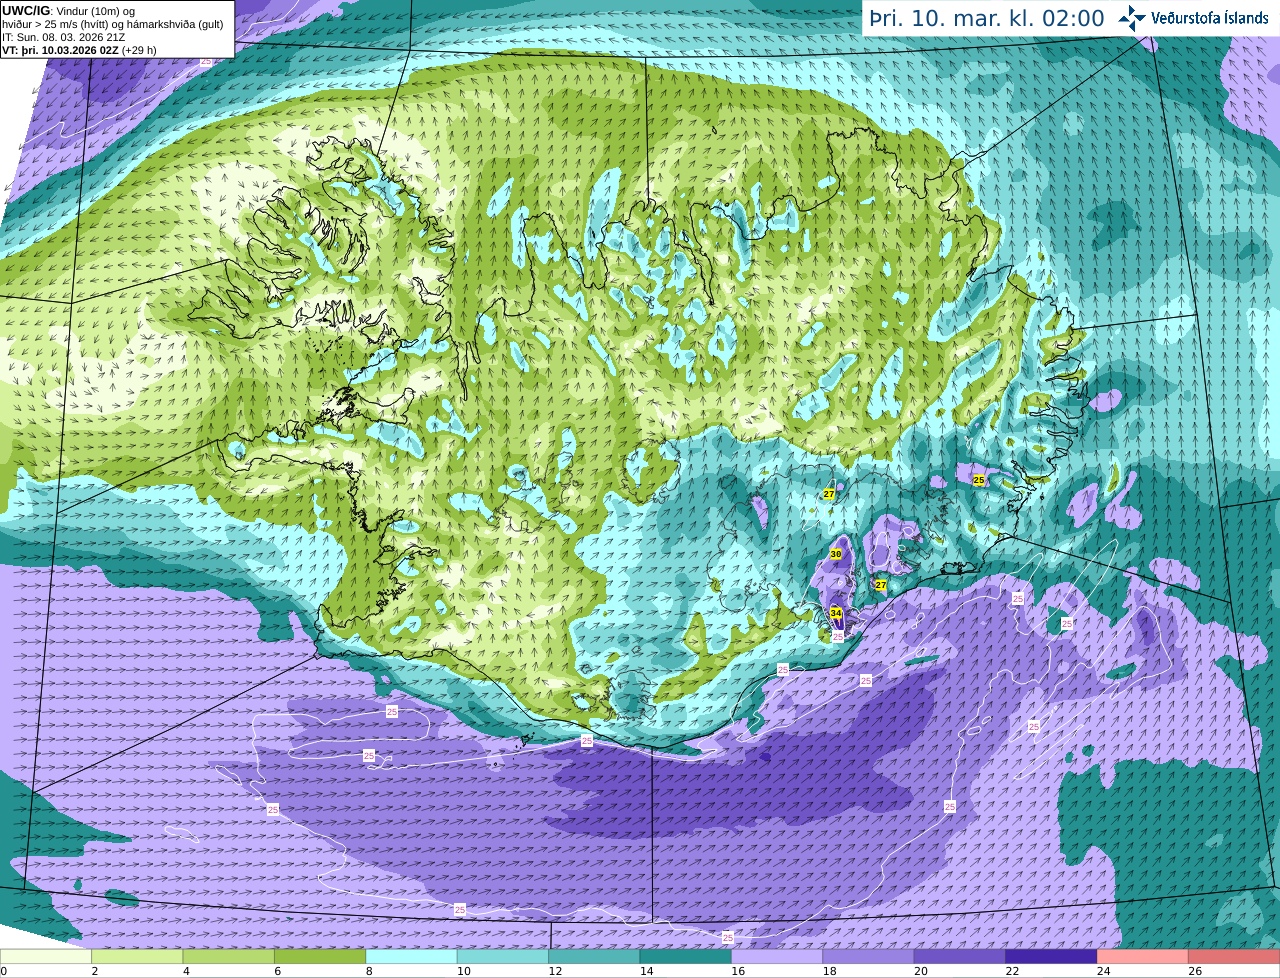
Task: Click the yellow 25 gust marker
Action: (x=979, y=480)
